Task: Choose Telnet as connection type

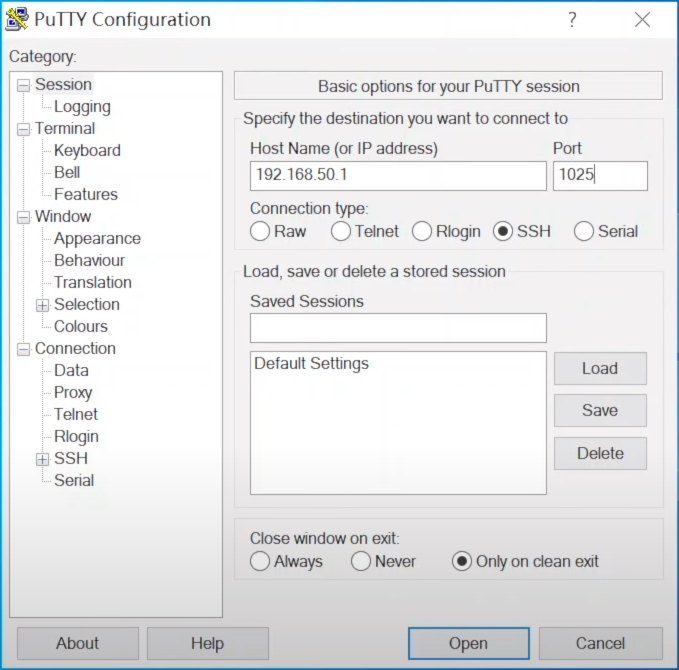Action: pyautogui.click(x=341, y=231)
